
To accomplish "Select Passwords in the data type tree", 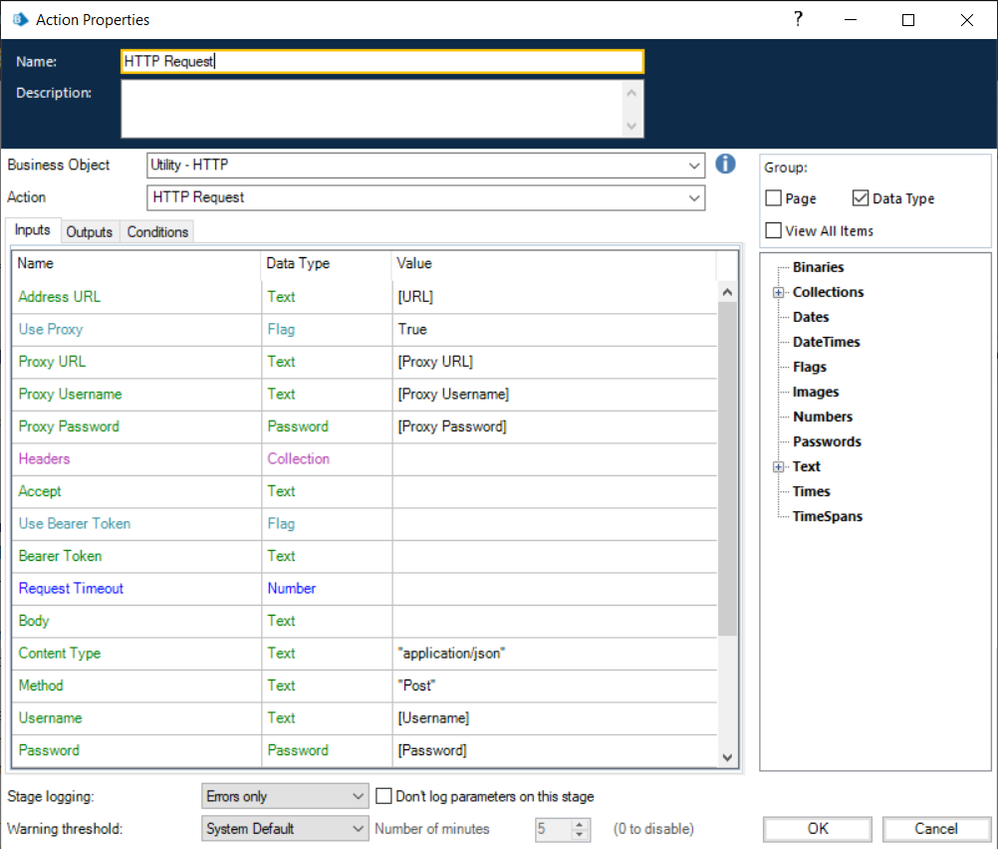I will coord(826,442).
